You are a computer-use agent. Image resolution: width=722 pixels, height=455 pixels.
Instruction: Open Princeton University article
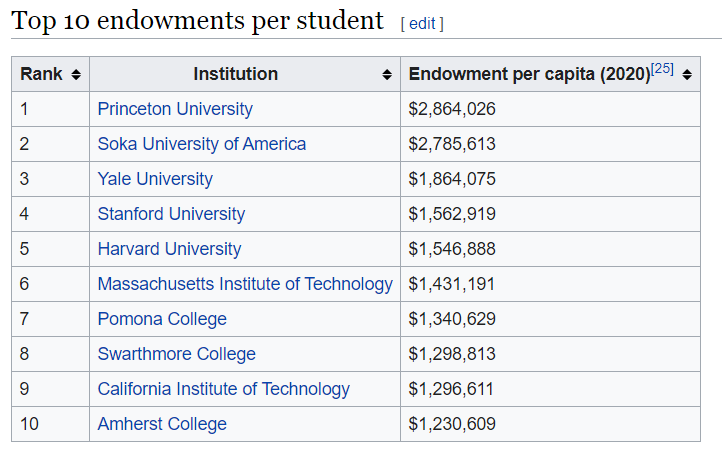(x=175, y=109)
